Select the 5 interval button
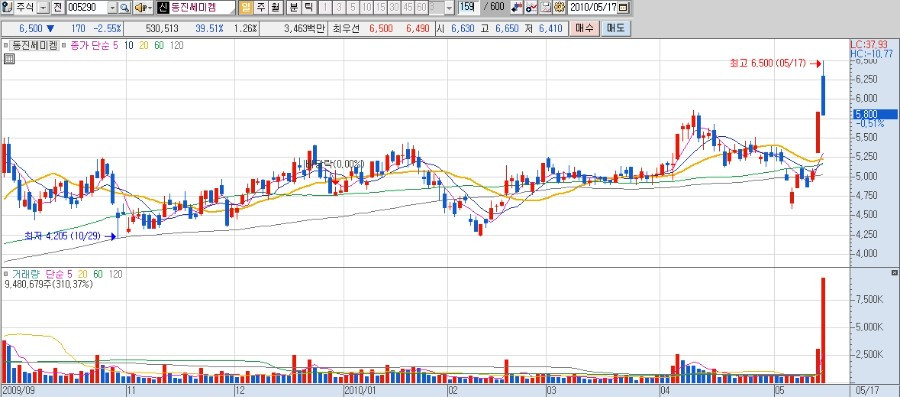This screenshot has height=397, width=900. click(x=352, y=8)
